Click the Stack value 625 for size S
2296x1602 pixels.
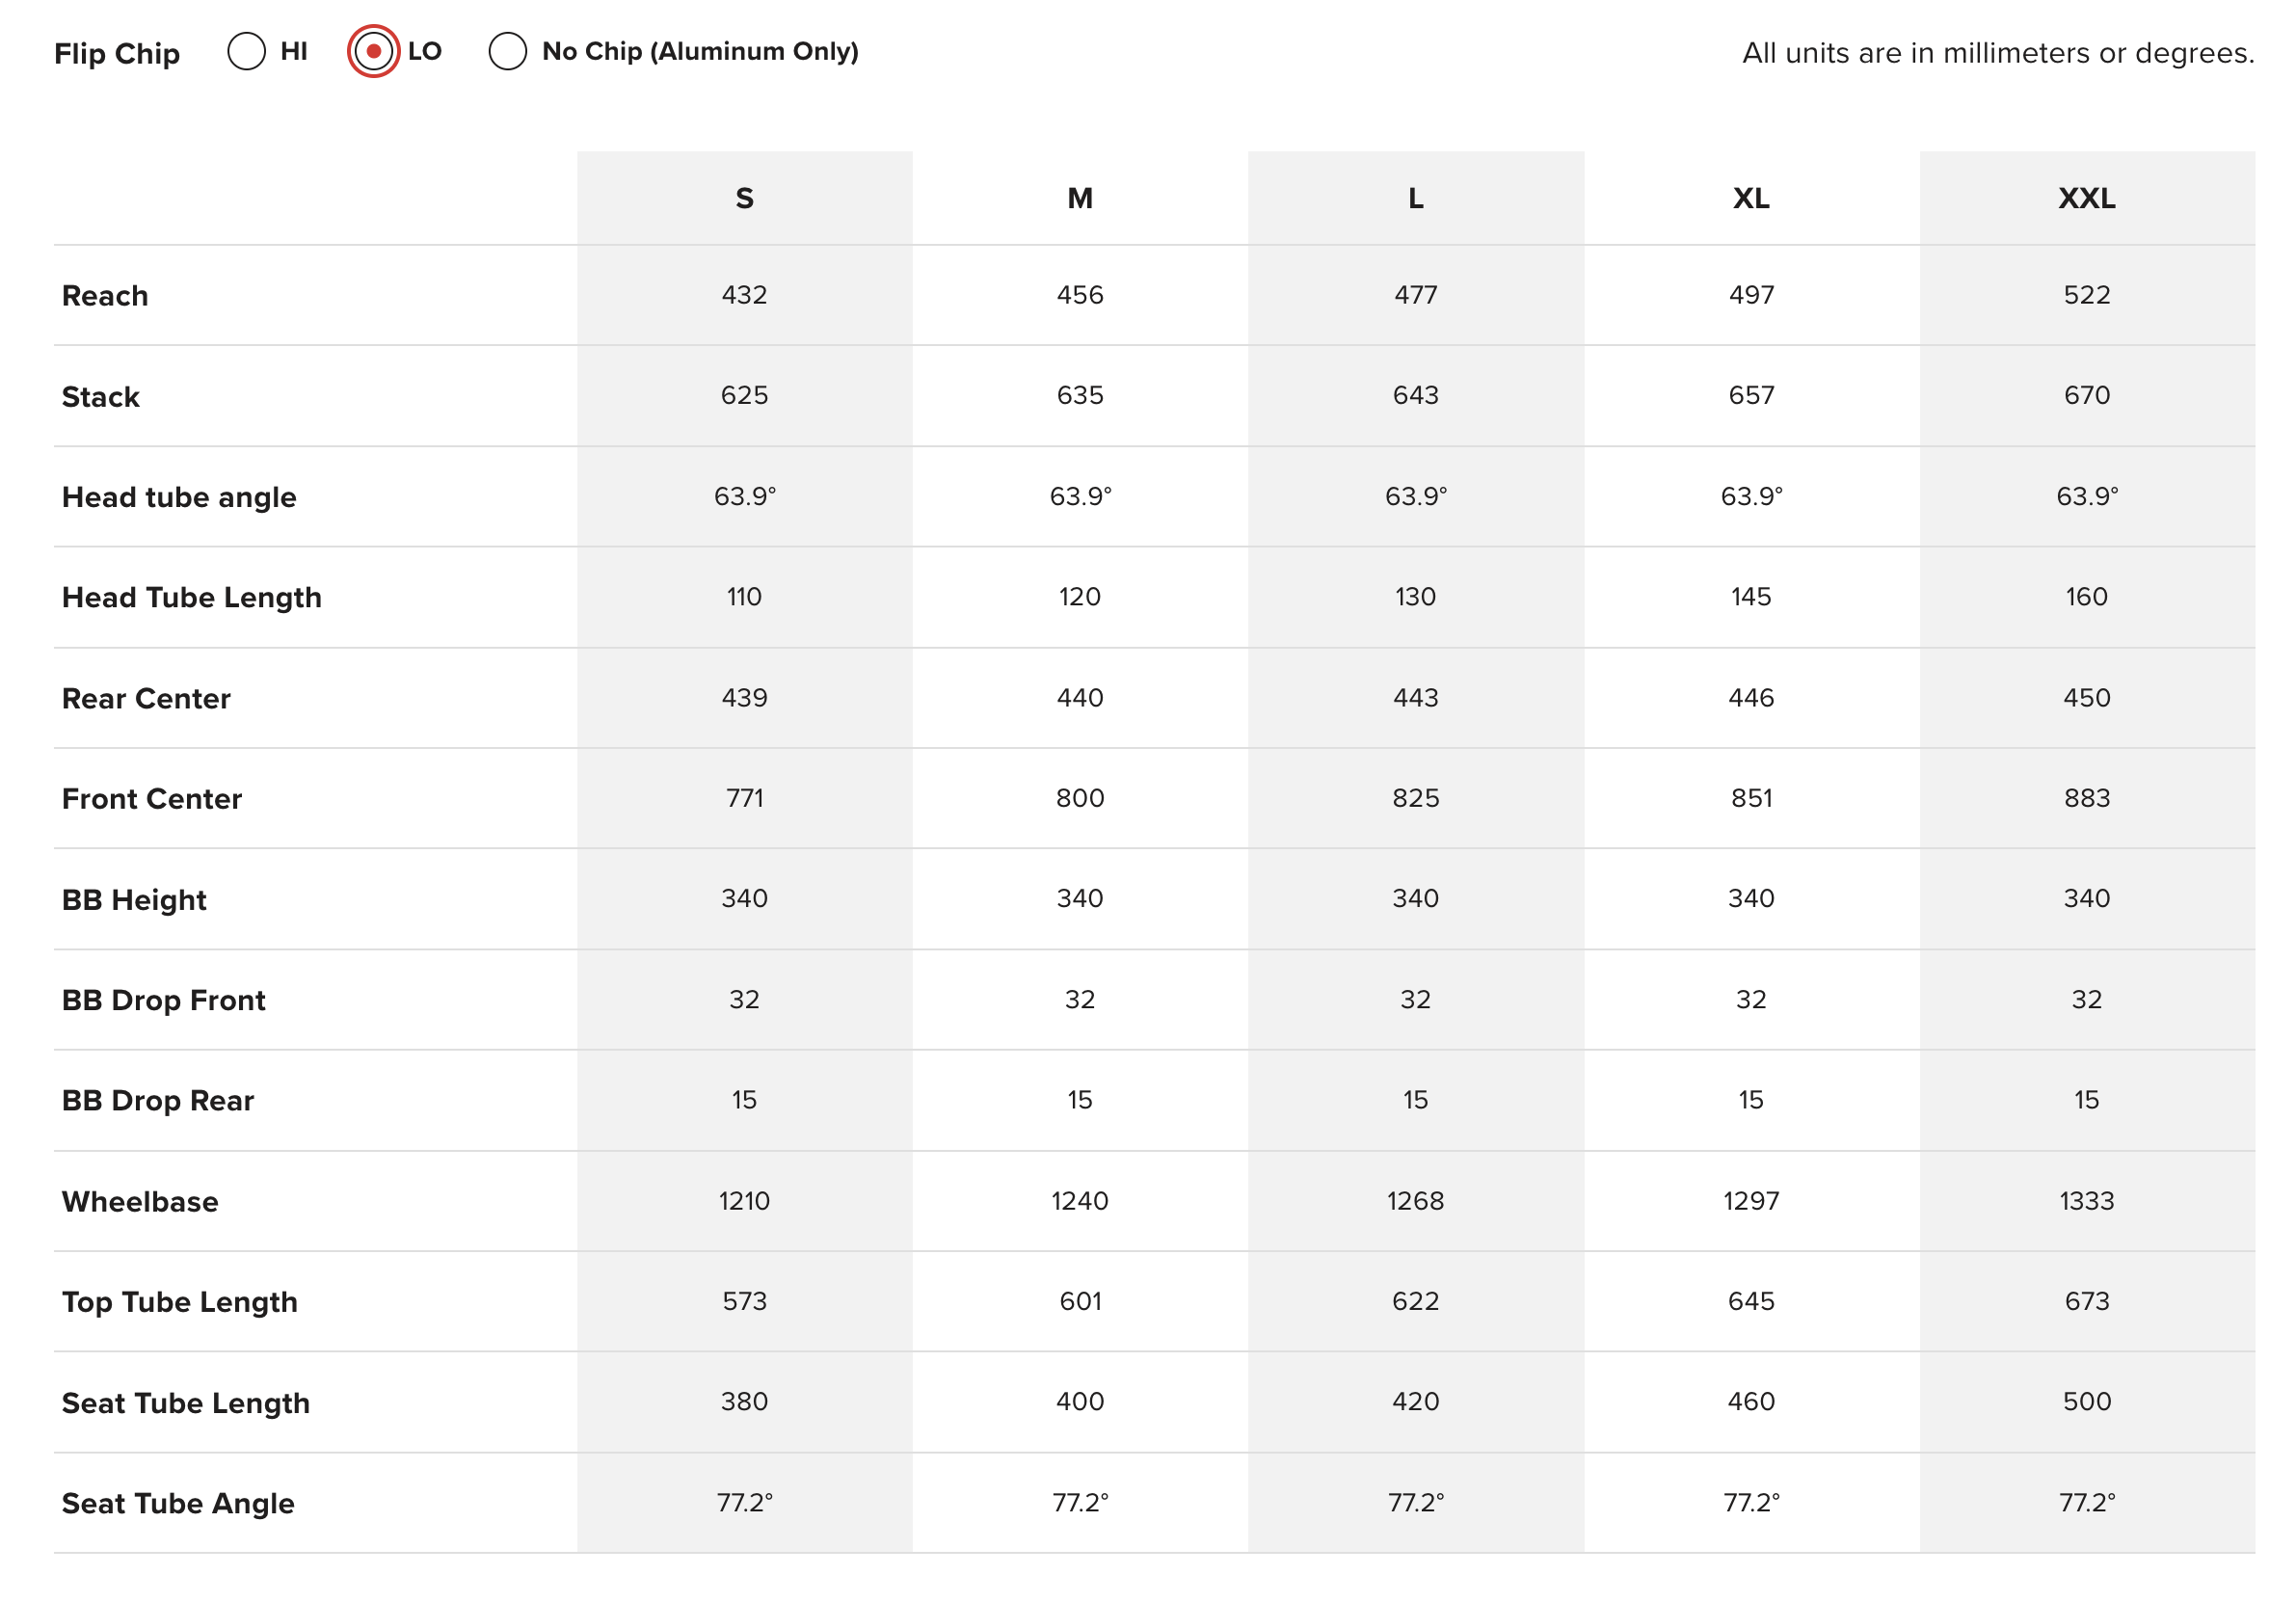click(744, 395)
